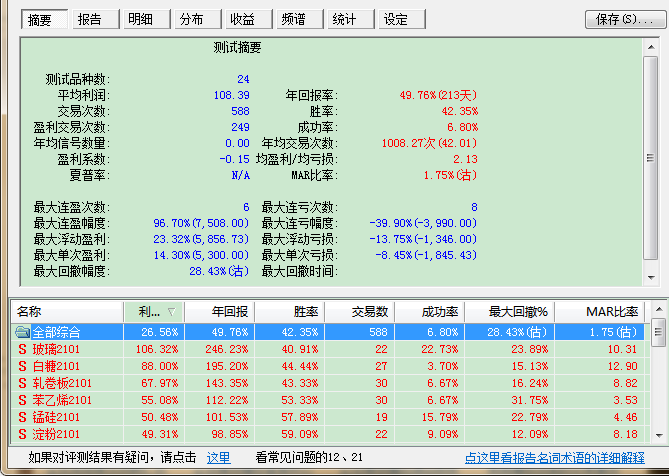Click the S icon for 玻璃2101
The image size is (669, 476).
pyautogui.click(x=22, y=350)
